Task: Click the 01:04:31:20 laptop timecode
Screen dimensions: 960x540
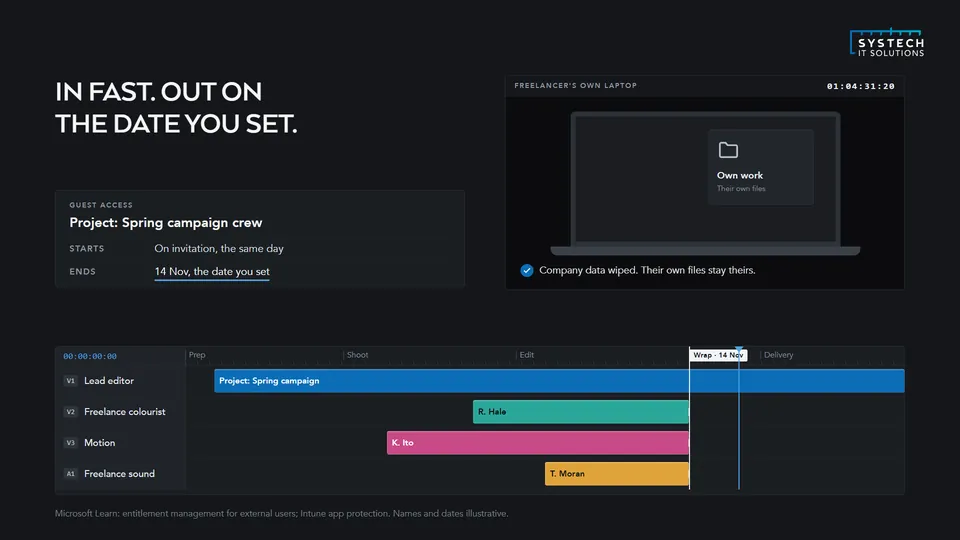Action: 861,86
